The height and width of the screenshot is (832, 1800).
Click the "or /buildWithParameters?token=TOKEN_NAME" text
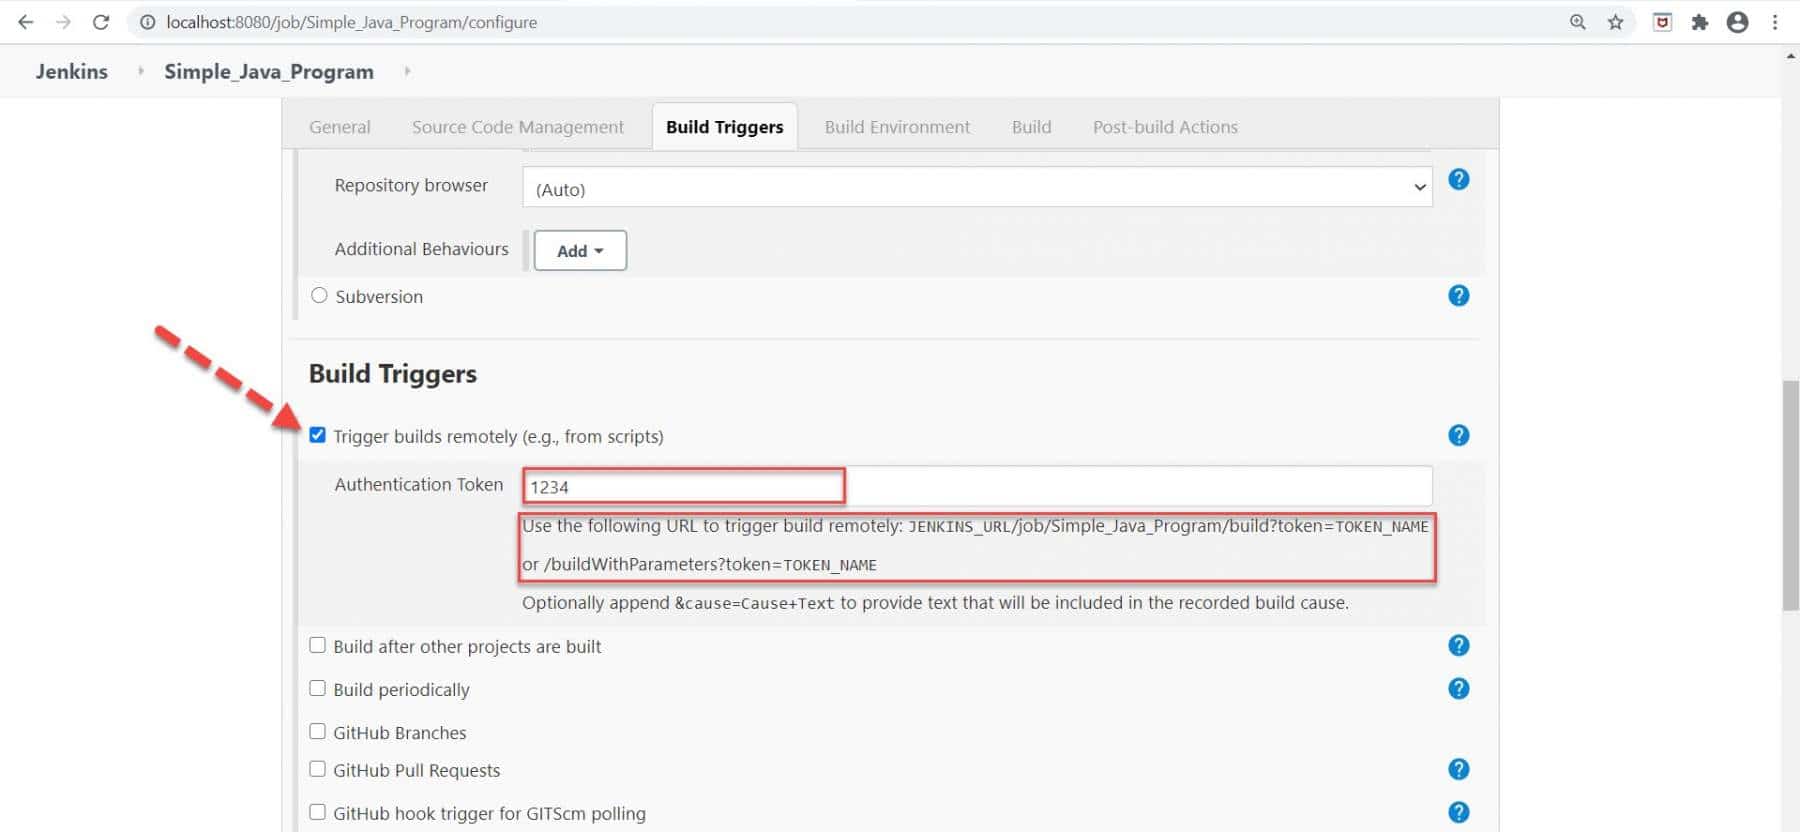pos(699,564)
